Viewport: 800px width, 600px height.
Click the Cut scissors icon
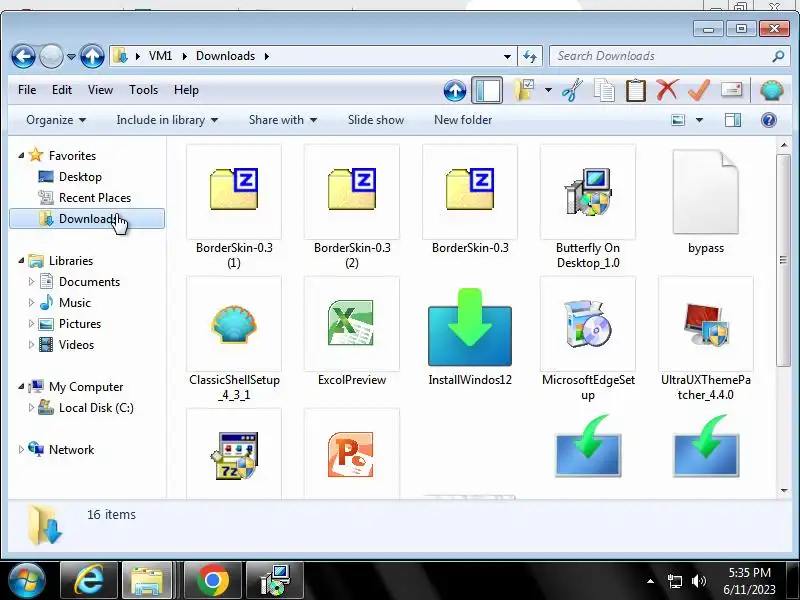coord(572,90)
